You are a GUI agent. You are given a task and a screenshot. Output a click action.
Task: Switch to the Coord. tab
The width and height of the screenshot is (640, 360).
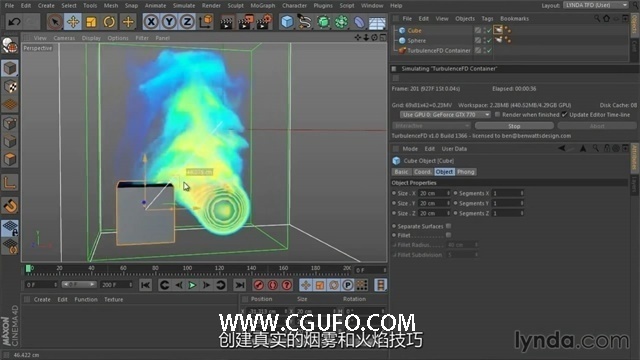pyautogui.click(x=422, y=172)
